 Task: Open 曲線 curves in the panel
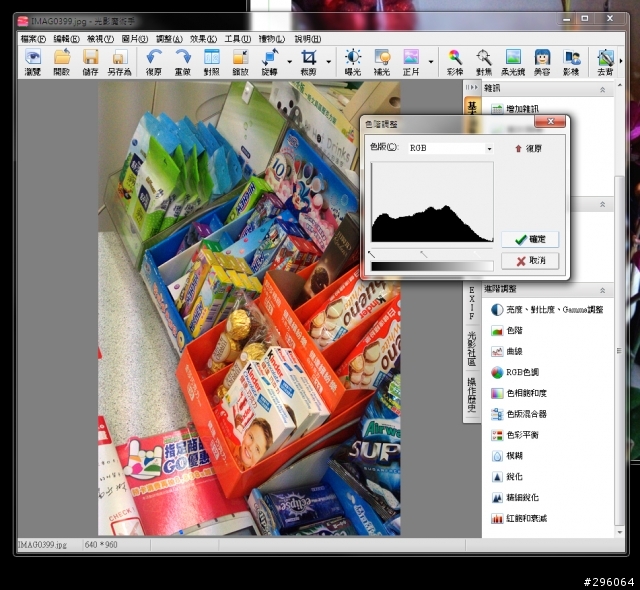[507, 351]
